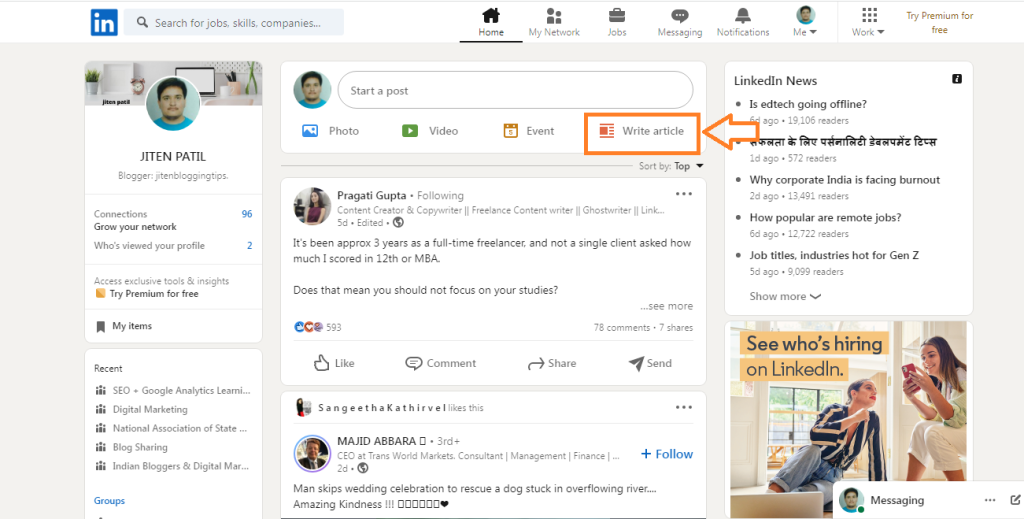Click the search magnifier icon
The image size is (1024, 519).
click(142, 22)
